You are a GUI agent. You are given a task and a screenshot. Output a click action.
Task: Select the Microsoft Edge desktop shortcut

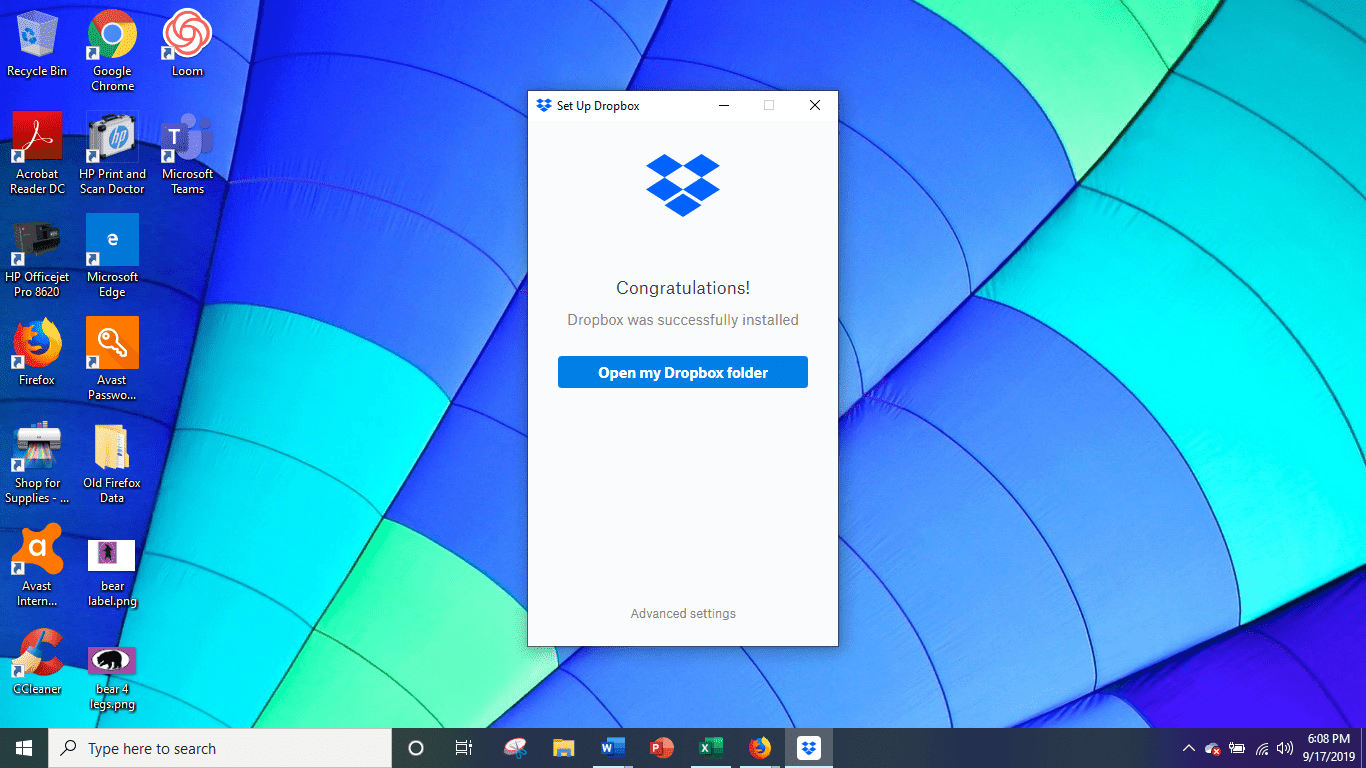[112, 256]
